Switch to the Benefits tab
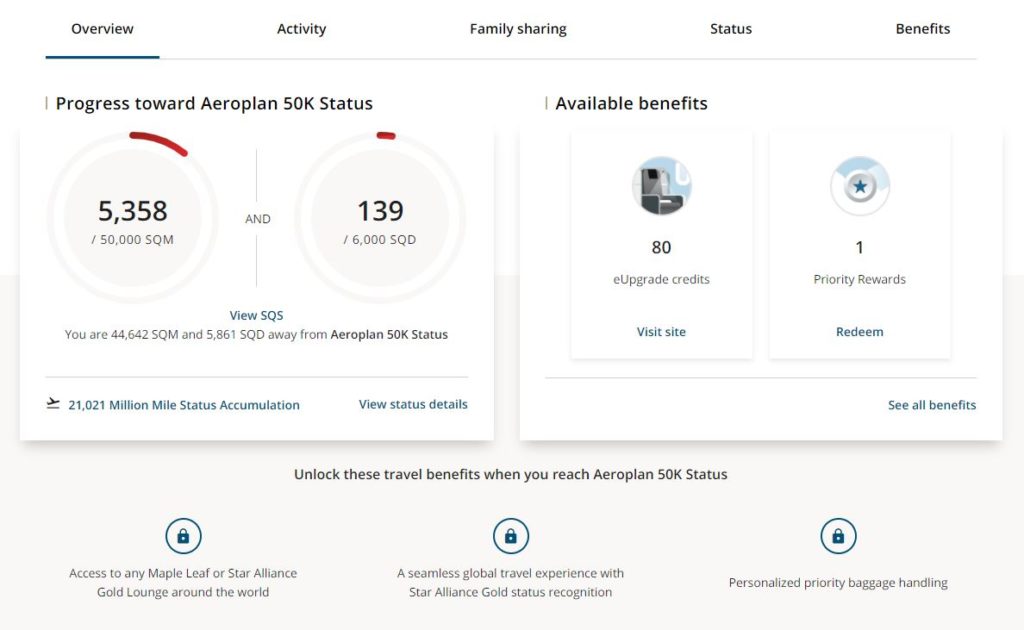Viewport: 1024px width, 630px height. pyautogui.click(x=922, y=28)
